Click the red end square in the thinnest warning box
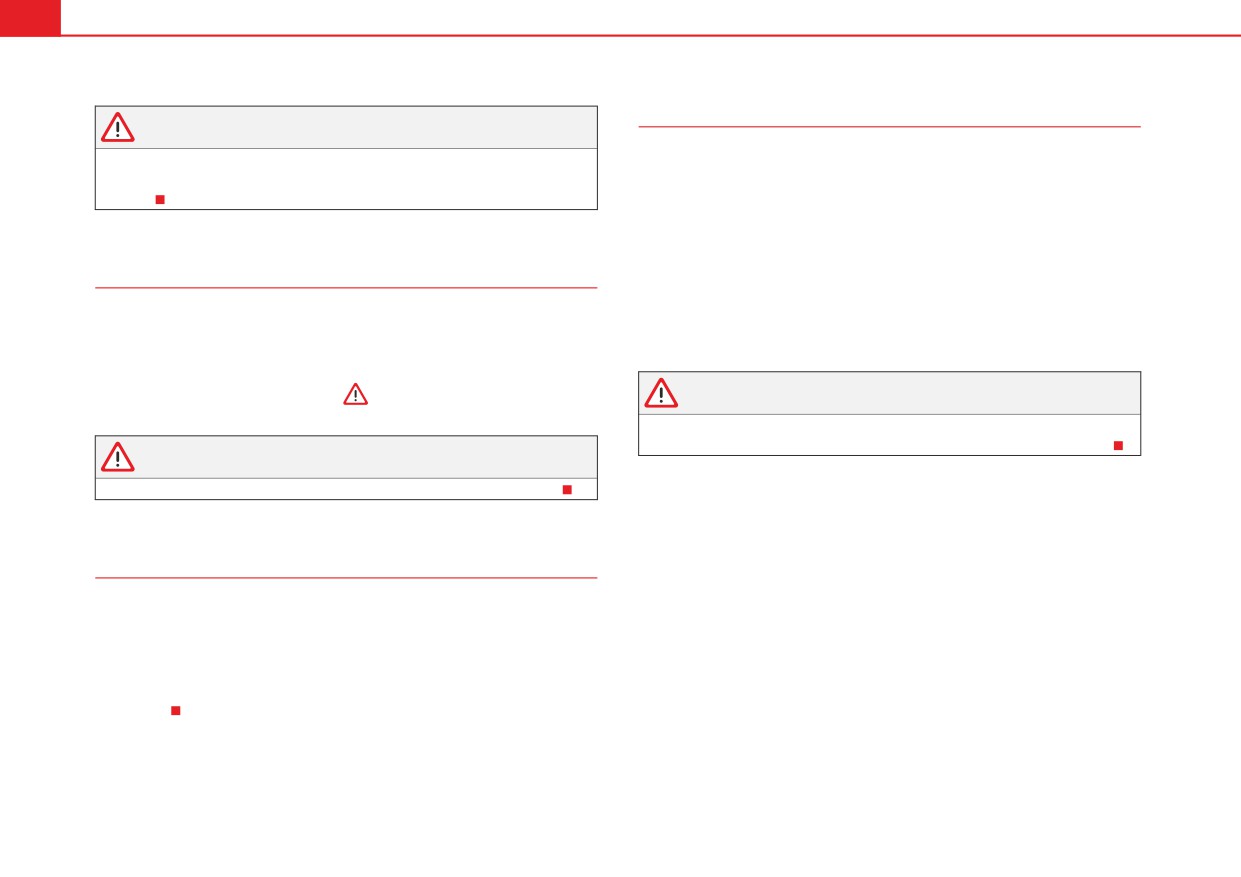Screen dimensions: 1241x877 click(x=566, y=489)
